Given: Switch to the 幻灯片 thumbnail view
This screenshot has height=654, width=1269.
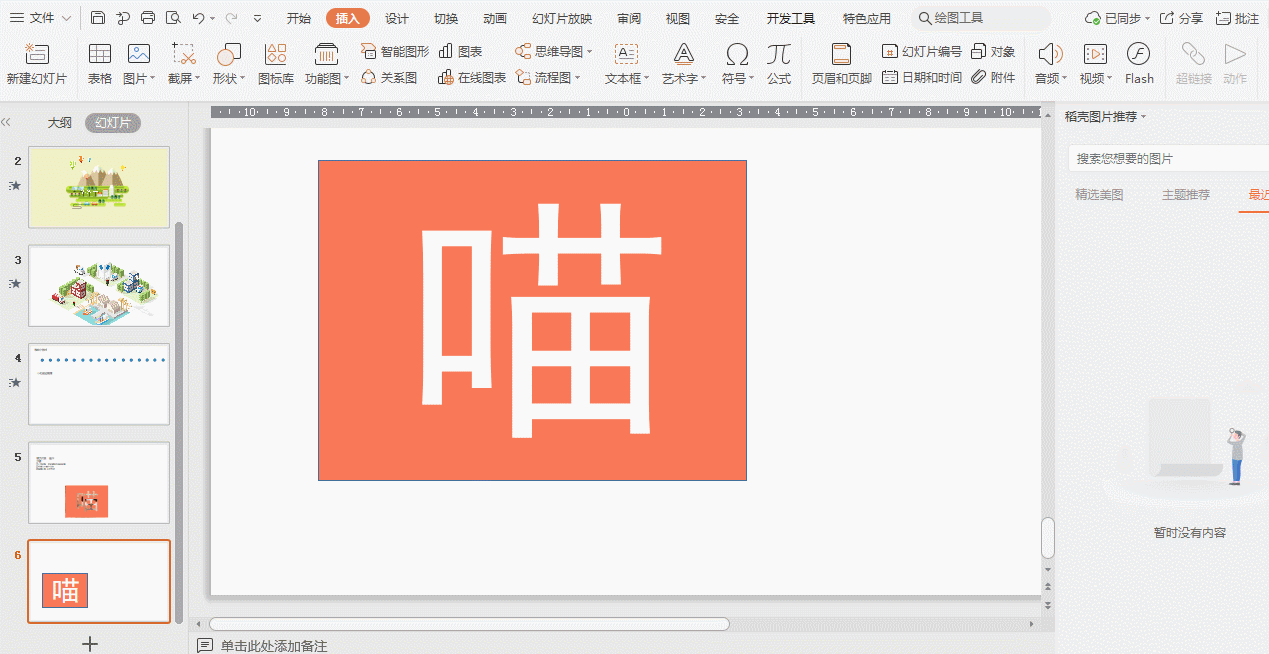Looking at the screenshot, I should coord(113,123).
